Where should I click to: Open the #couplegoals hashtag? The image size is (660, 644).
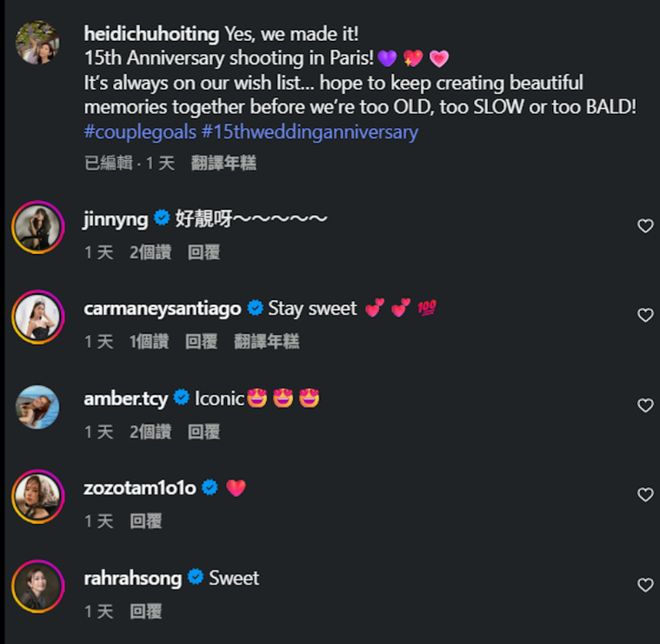point(140,132)
